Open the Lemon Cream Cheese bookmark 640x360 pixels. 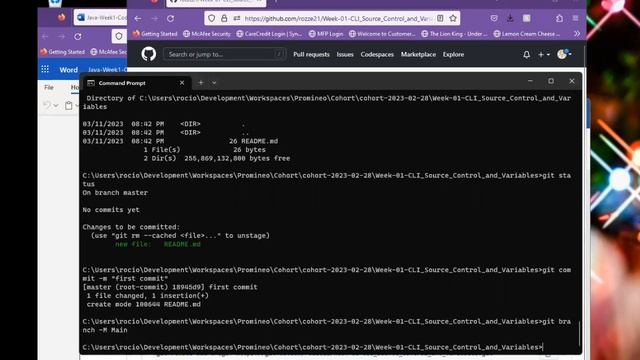(x=527, y=34)
